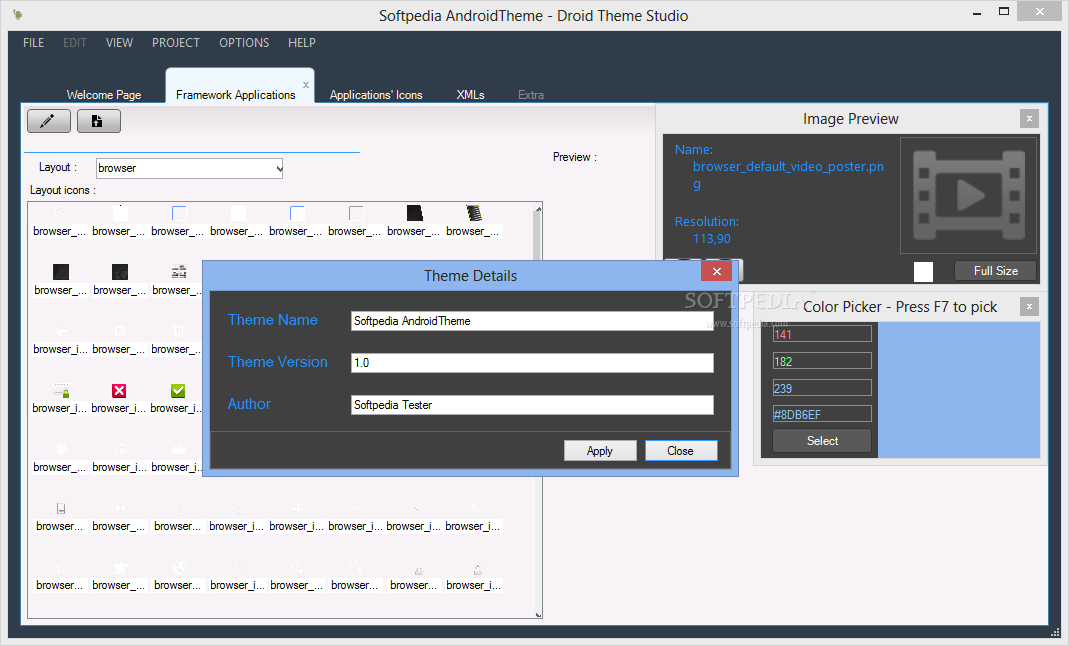Select the tiny bookmarks grid browser icon
This screenshot has height=646, width=1069.
point(179,272)
